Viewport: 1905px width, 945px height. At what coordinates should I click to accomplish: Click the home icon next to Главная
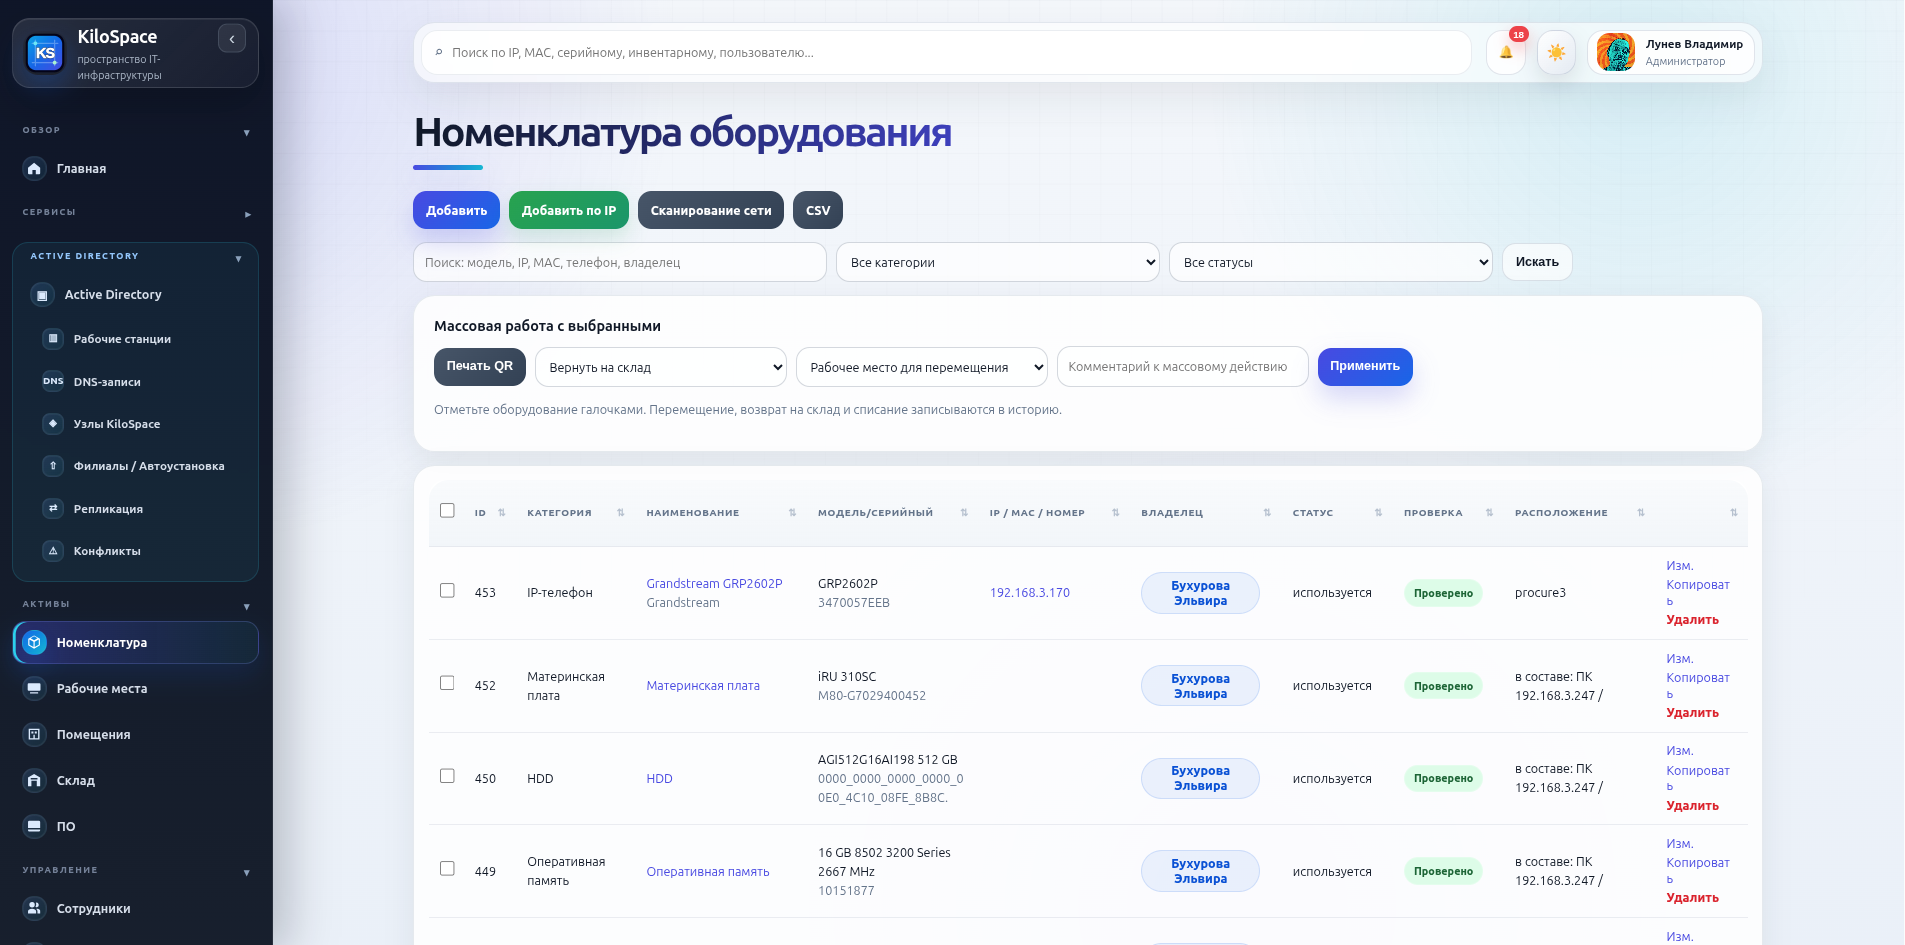[x=35, y=168]
